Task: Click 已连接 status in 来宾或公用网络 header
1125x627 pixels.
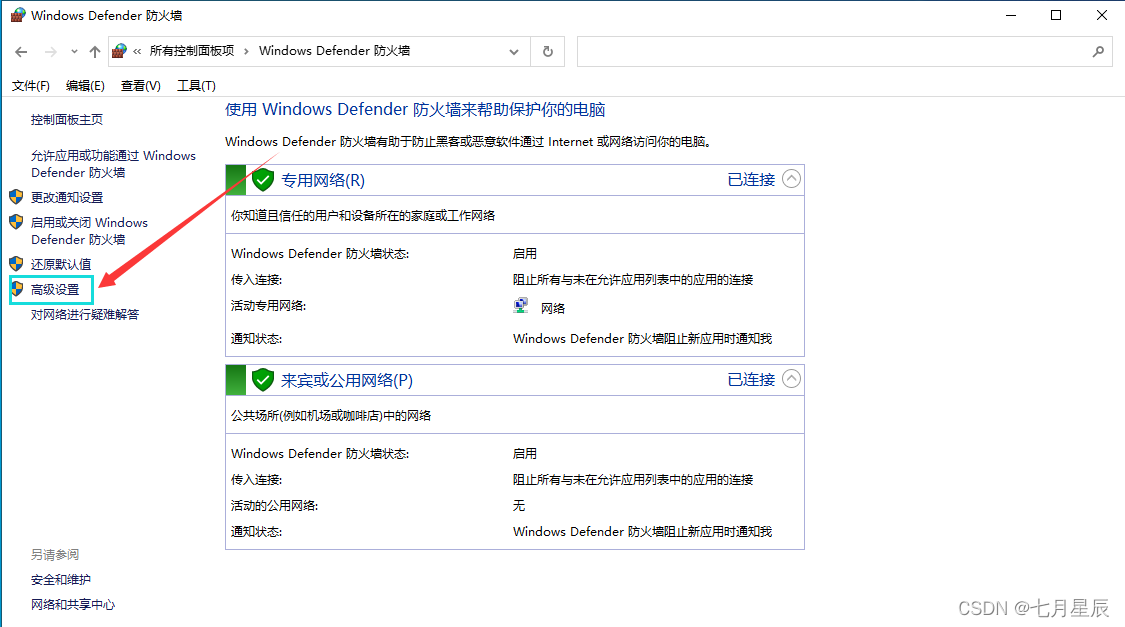Action: pos(751,380)
